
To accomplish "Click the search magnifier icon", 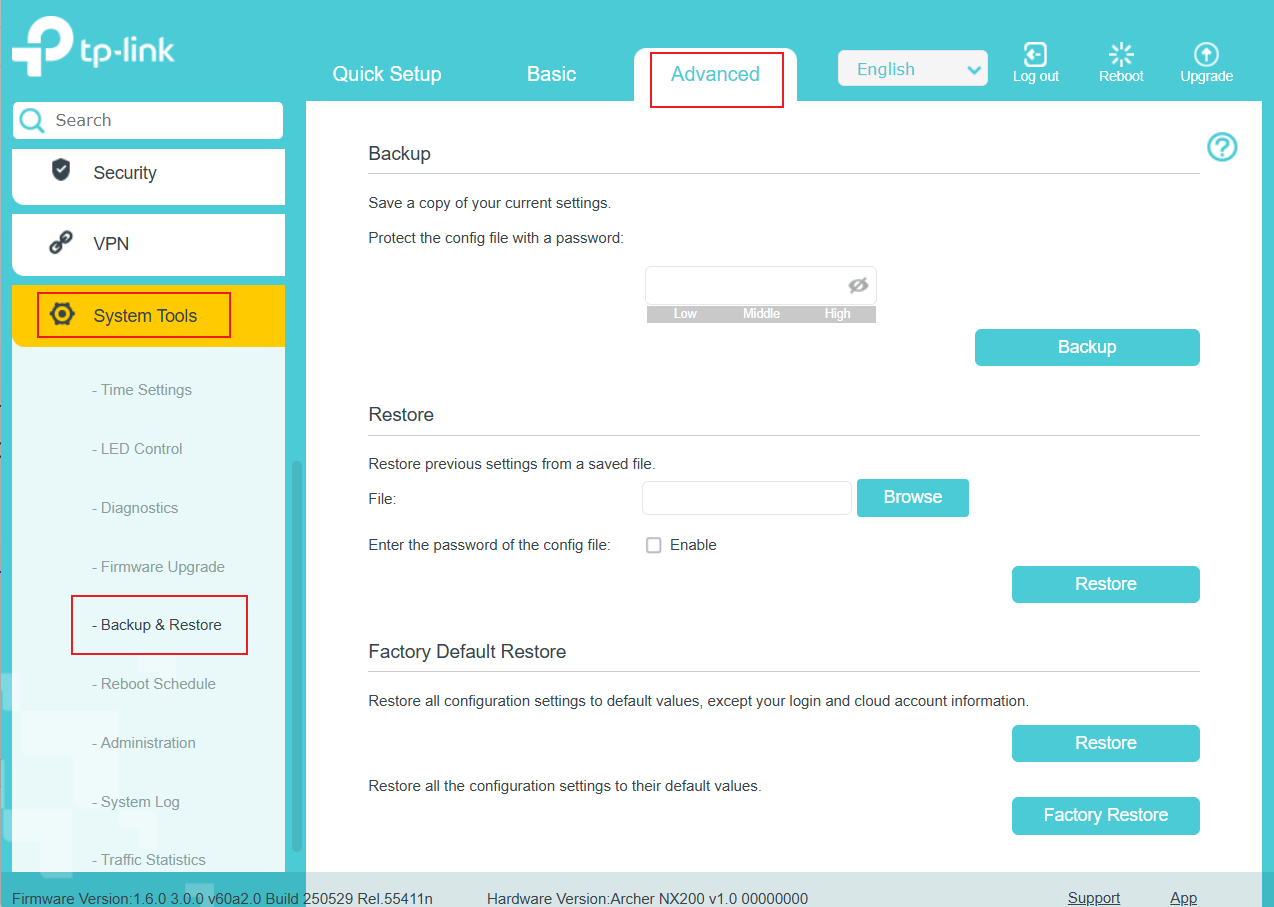I will tap(32, 121).
